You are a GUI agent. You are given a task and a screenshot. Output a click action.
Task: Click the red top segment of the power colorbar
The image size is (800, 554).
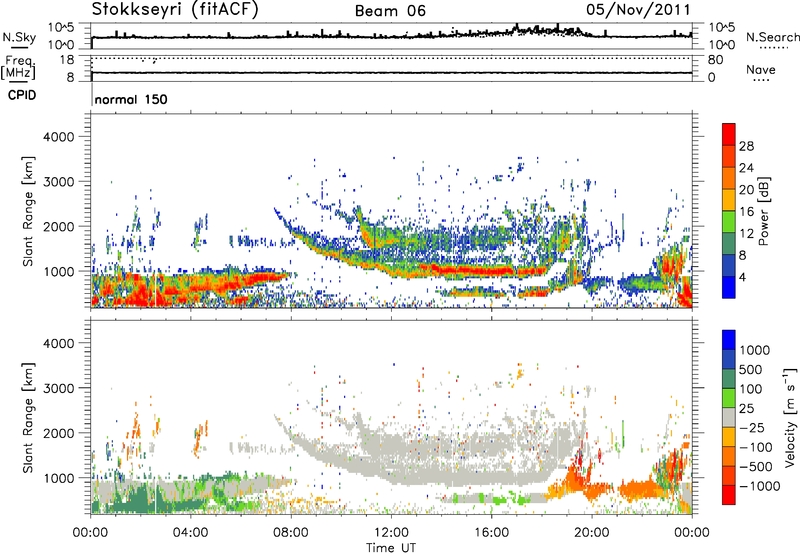729,134
